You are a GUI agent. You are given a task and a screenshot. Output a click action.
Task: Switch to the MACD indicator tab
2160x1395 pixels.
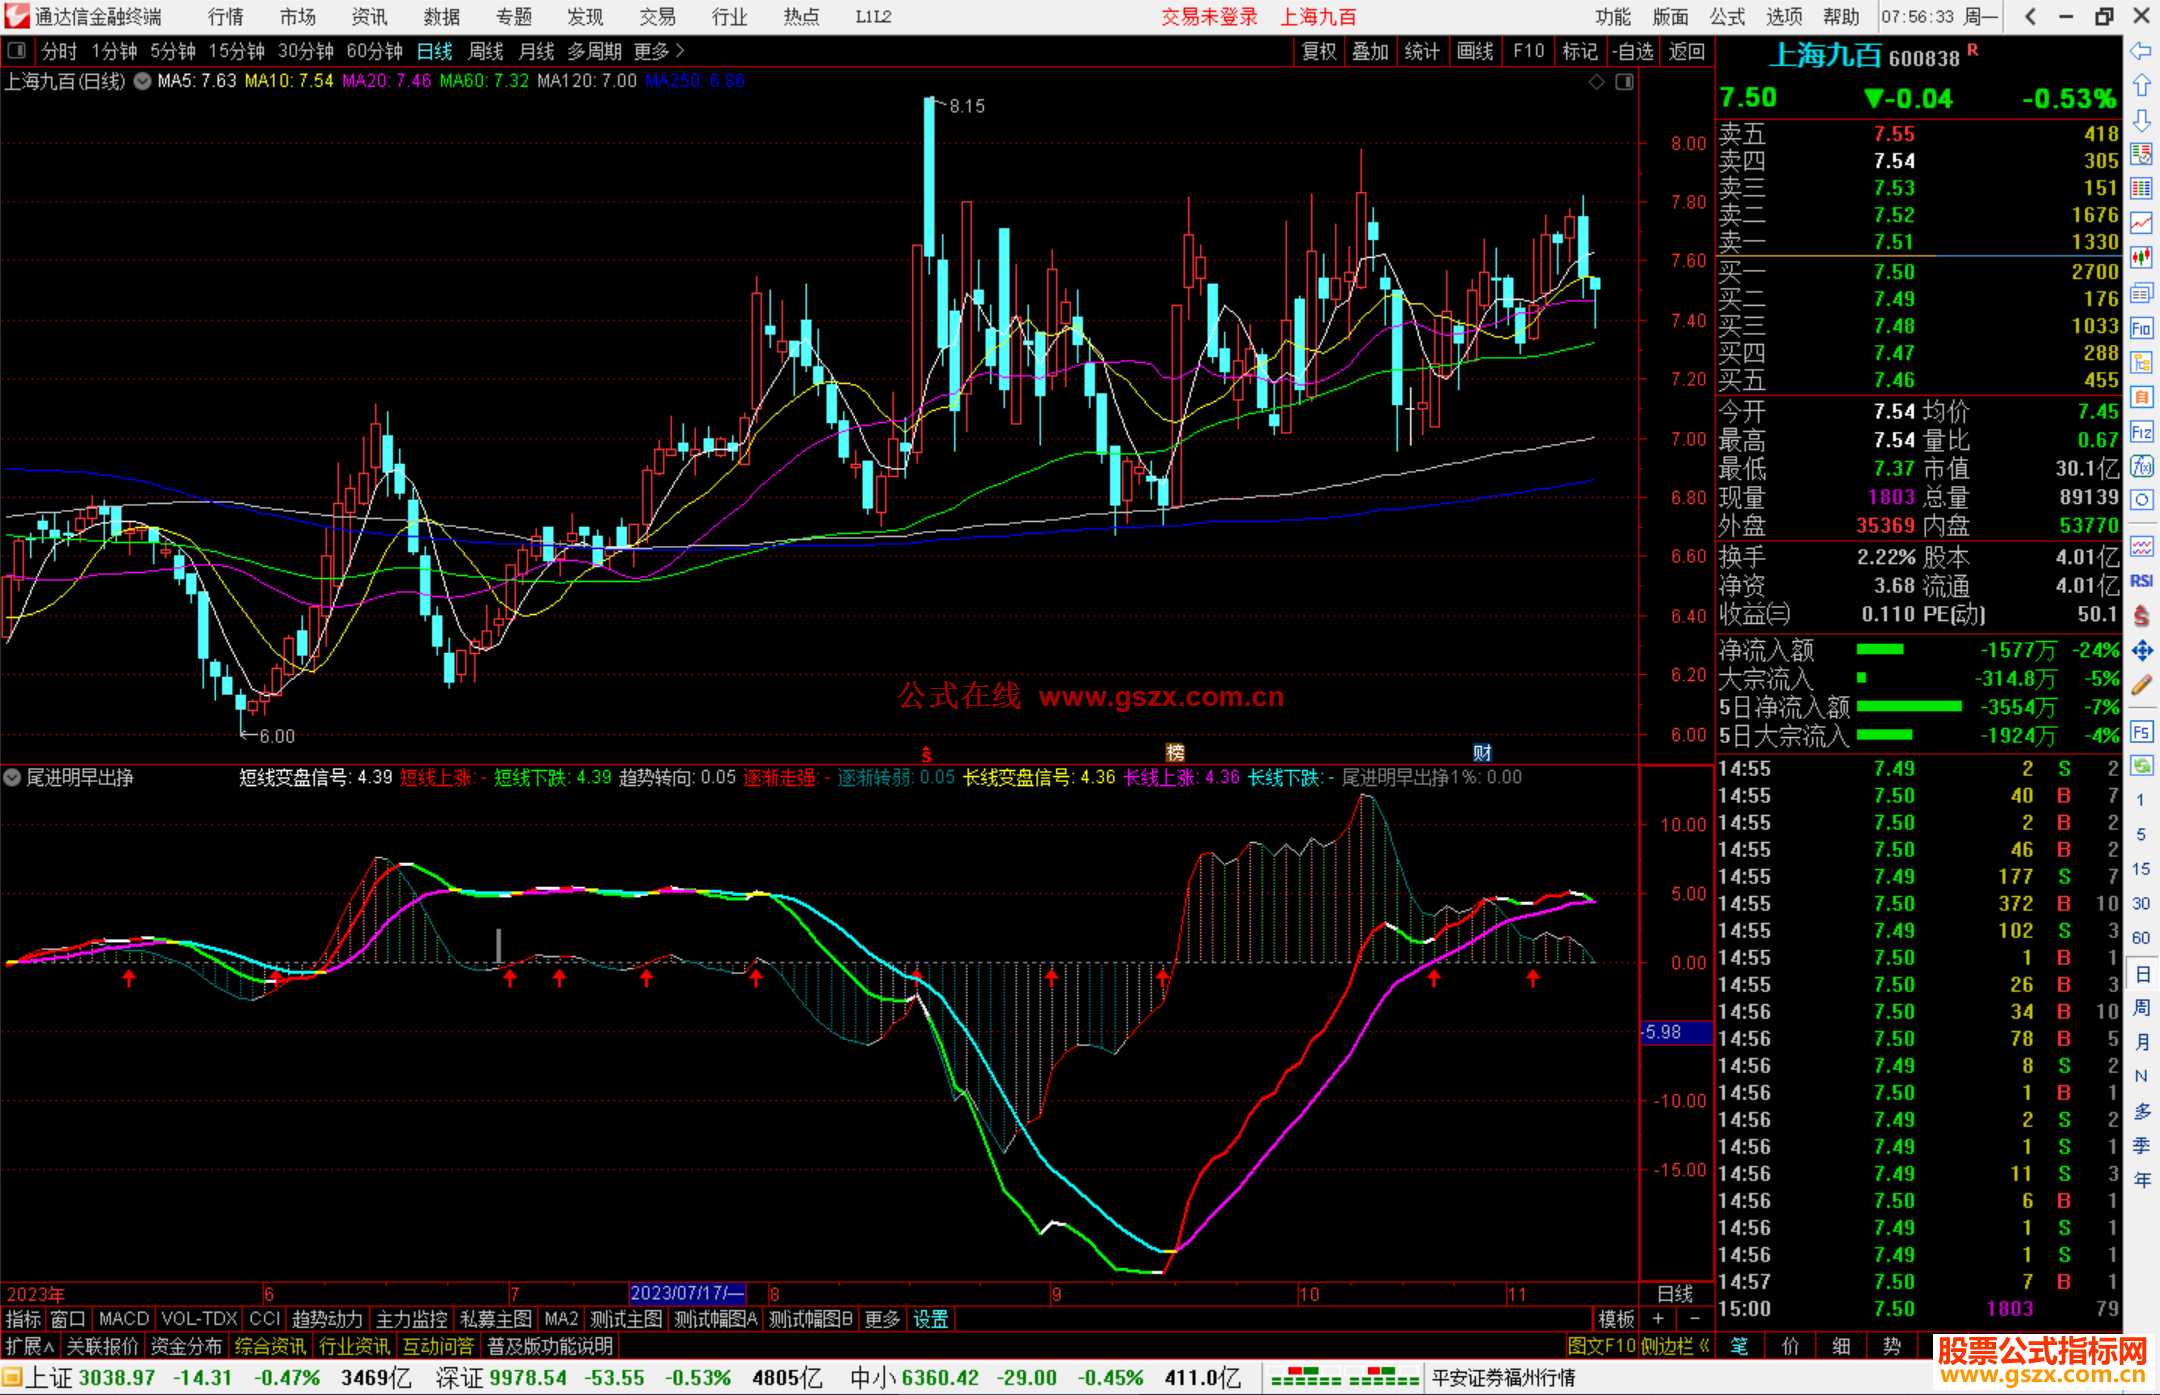click(x=124, y=1319)
